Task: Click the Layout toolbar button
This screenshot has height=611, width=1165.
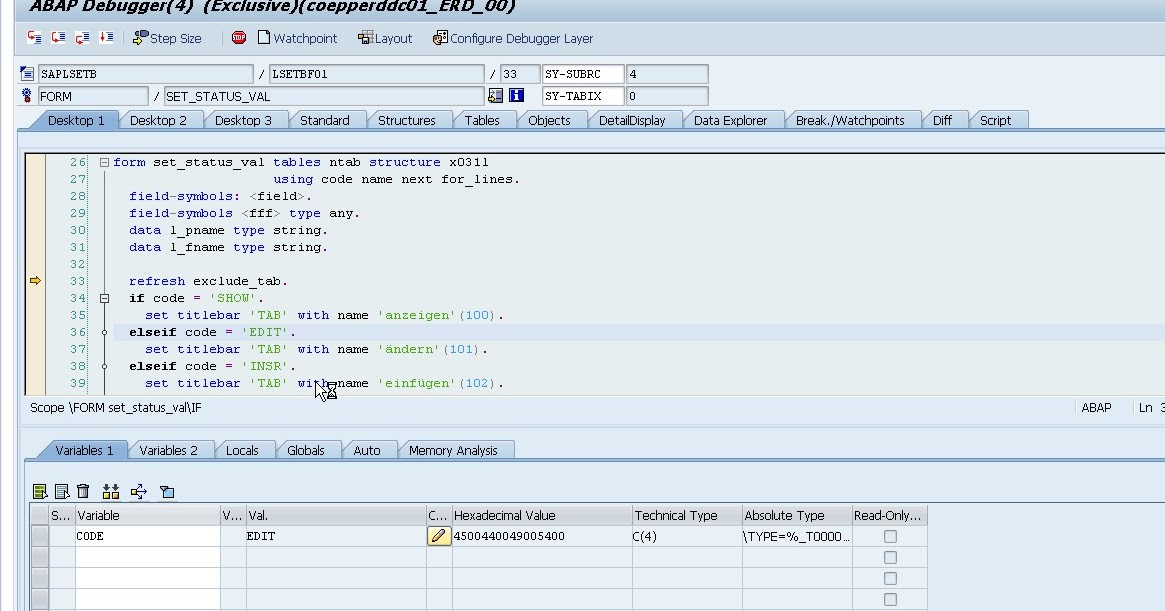Action: (x=385, y=38)
